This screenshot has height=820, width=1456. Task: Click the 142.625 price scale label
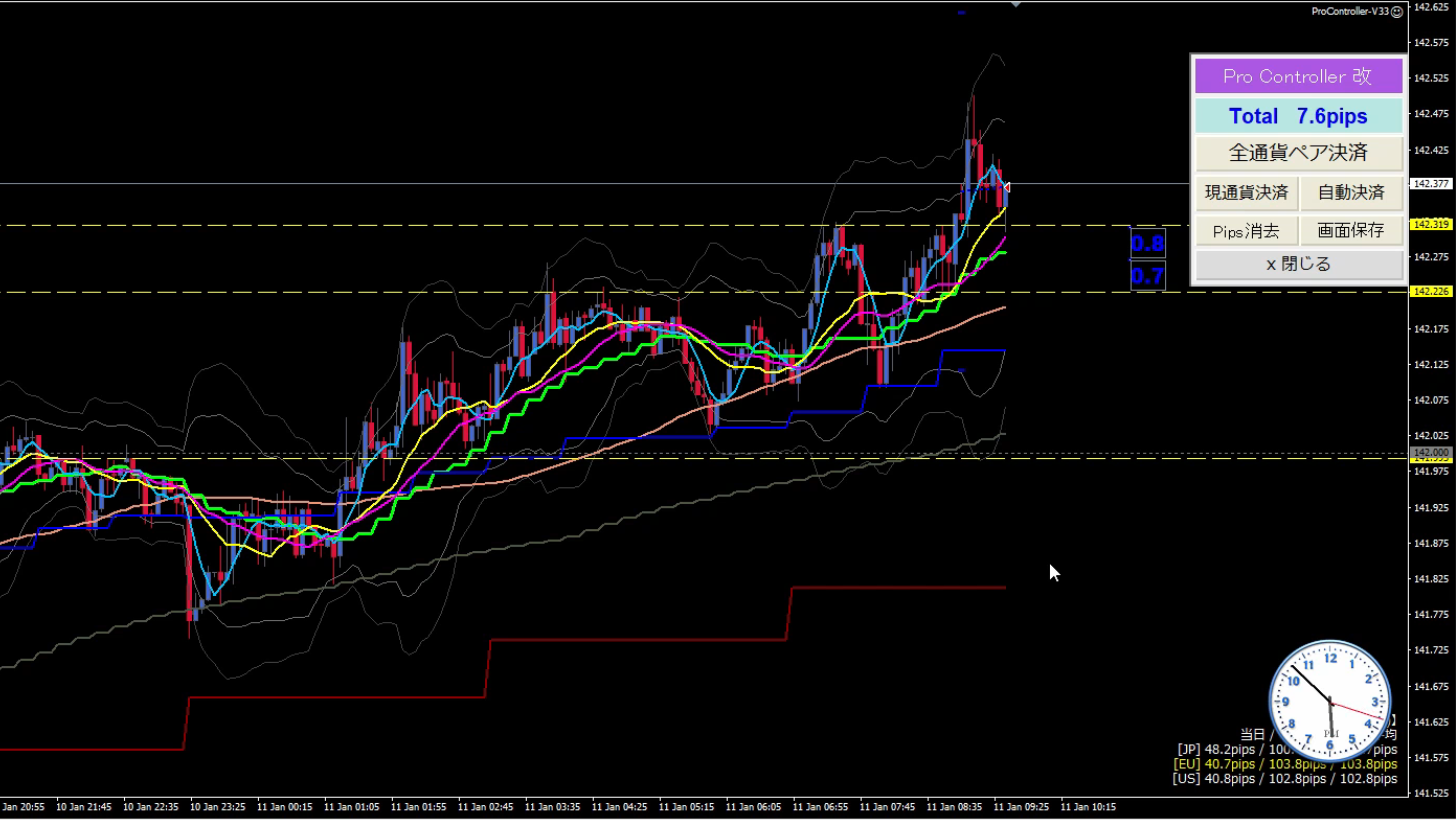click(1431, 7)
